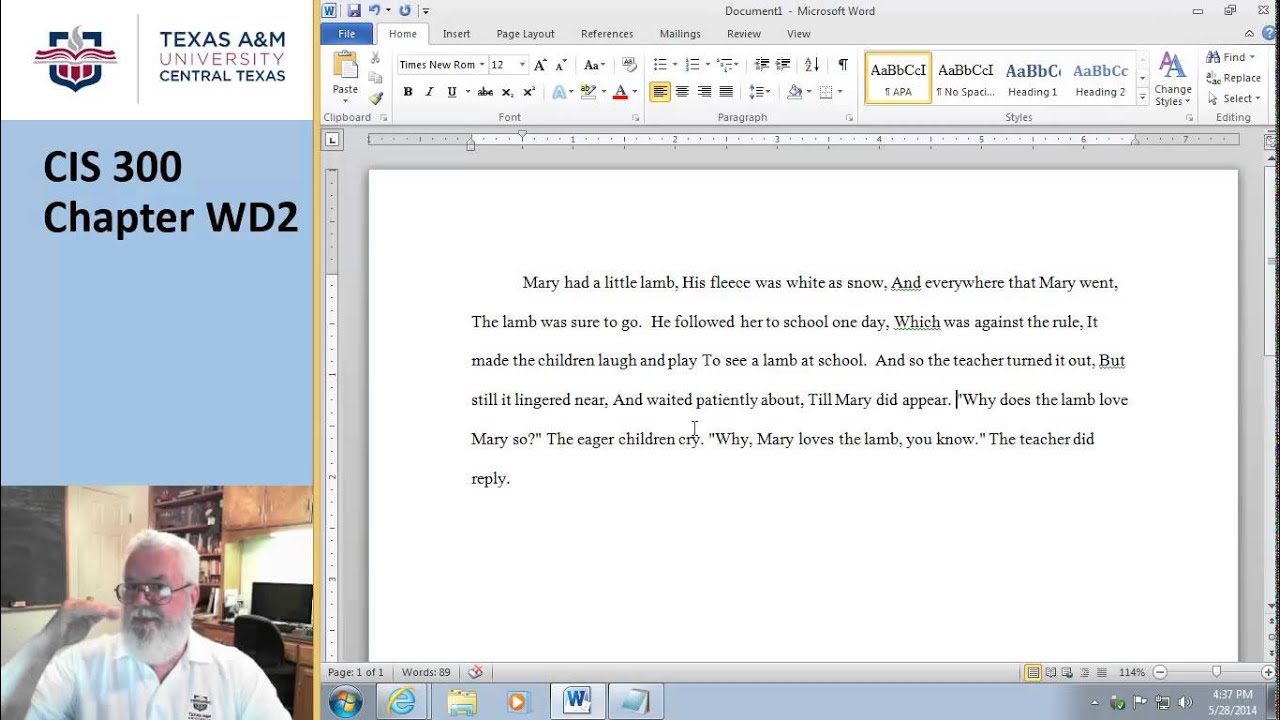Click Replace in the Editing group
Image resolution: width=1280 pixels, height=720 pixels.
[x=1234, y=78]
